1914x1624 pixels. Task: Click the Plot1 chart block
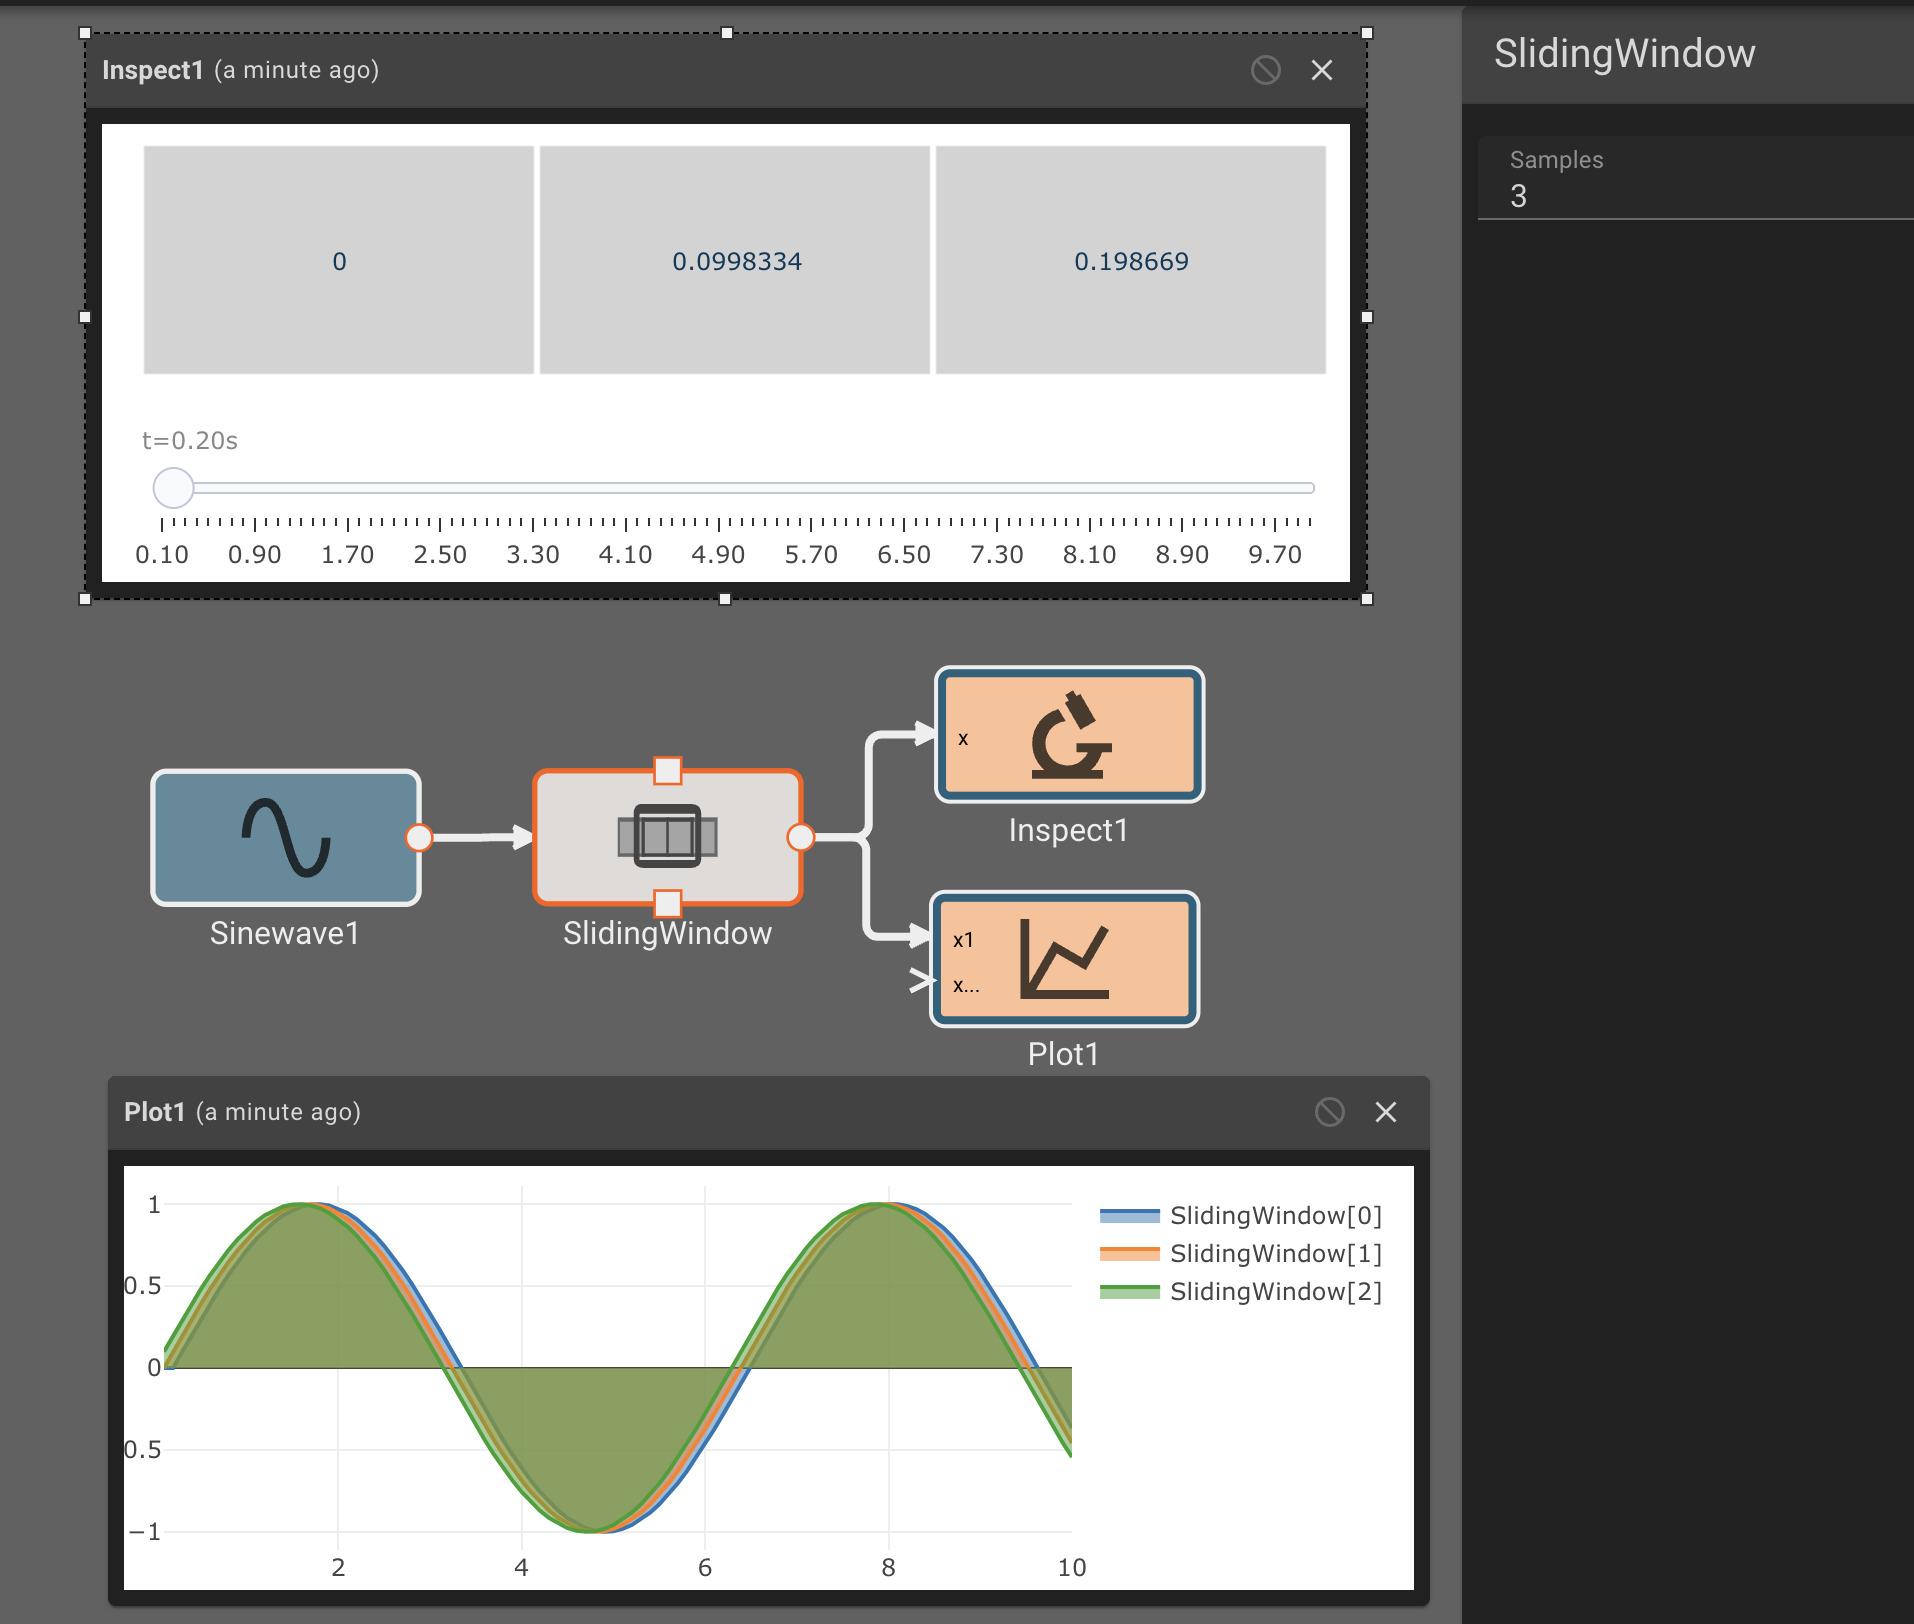[x=1064, y=959]
